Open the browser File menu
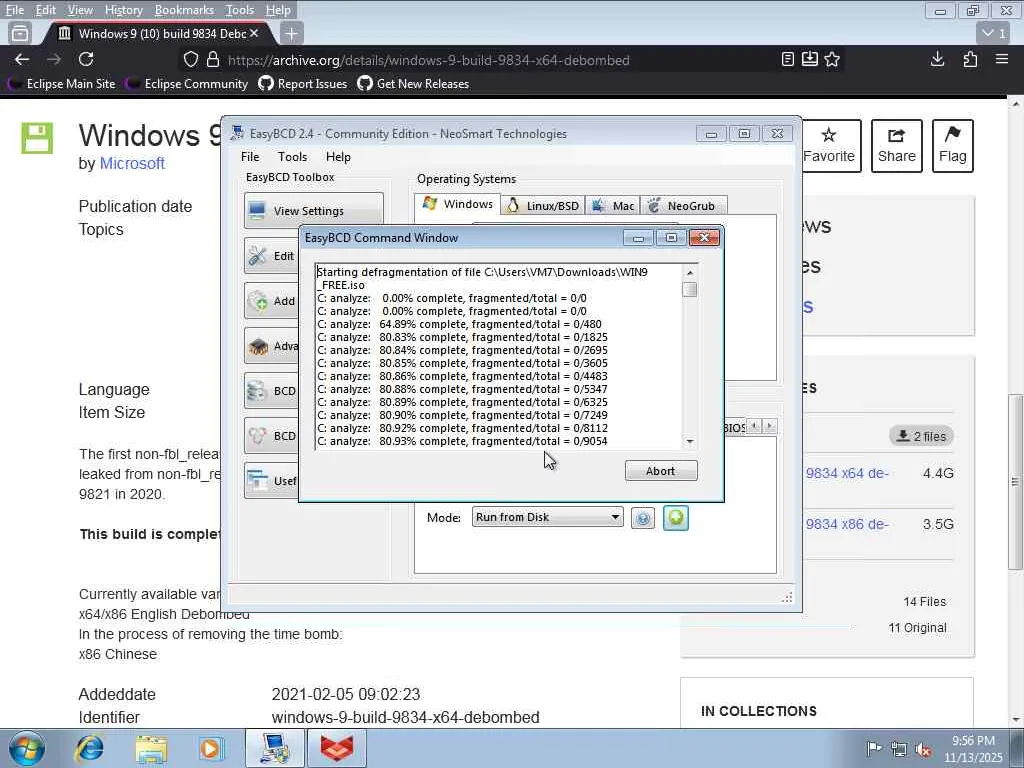The height and width of the screenshot is (768, 1024). [14, 10]
